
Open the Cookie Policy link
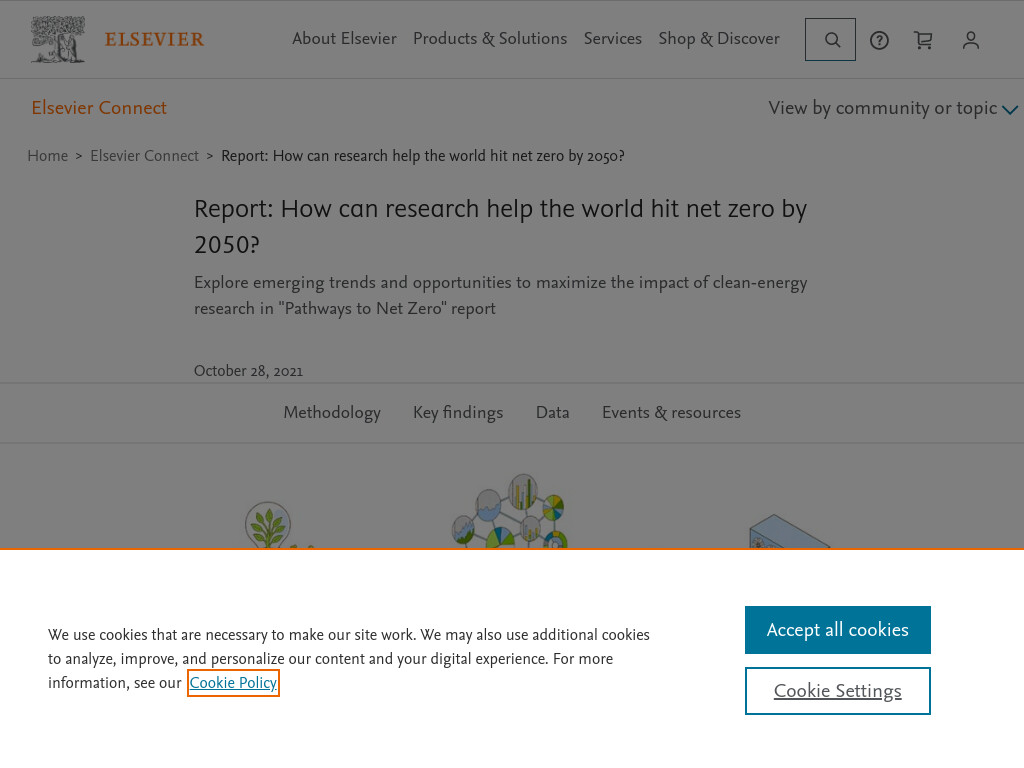coord(233,683)
